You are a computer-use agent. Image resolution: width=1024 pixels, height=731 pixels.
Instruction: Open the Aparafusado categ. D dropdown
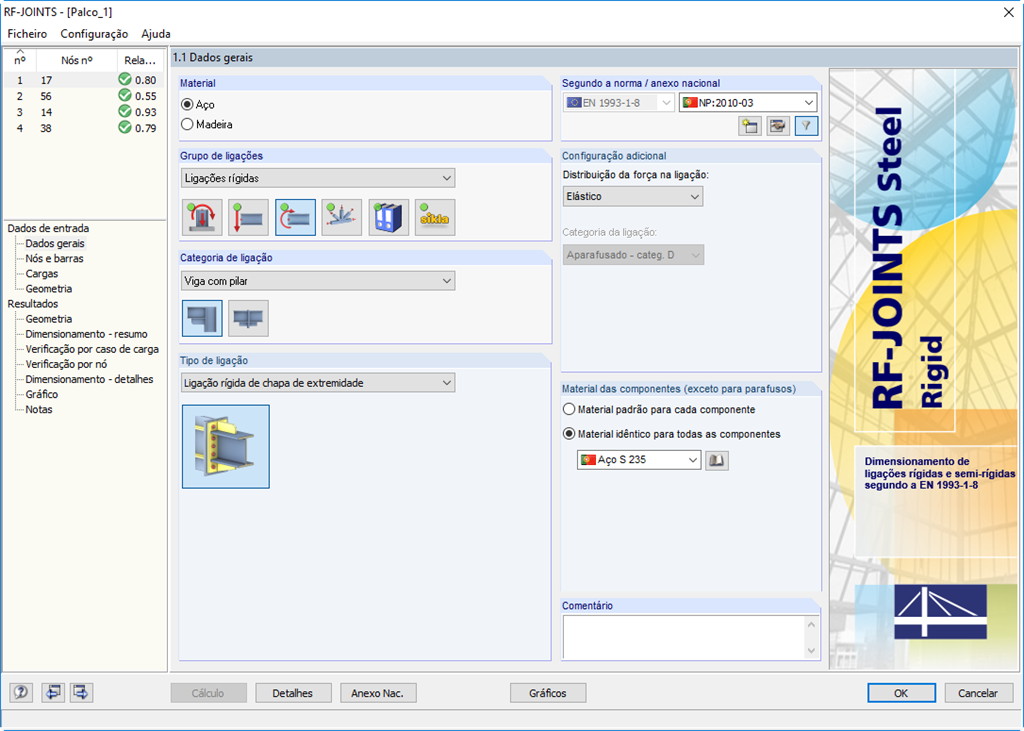coord(633,255)
